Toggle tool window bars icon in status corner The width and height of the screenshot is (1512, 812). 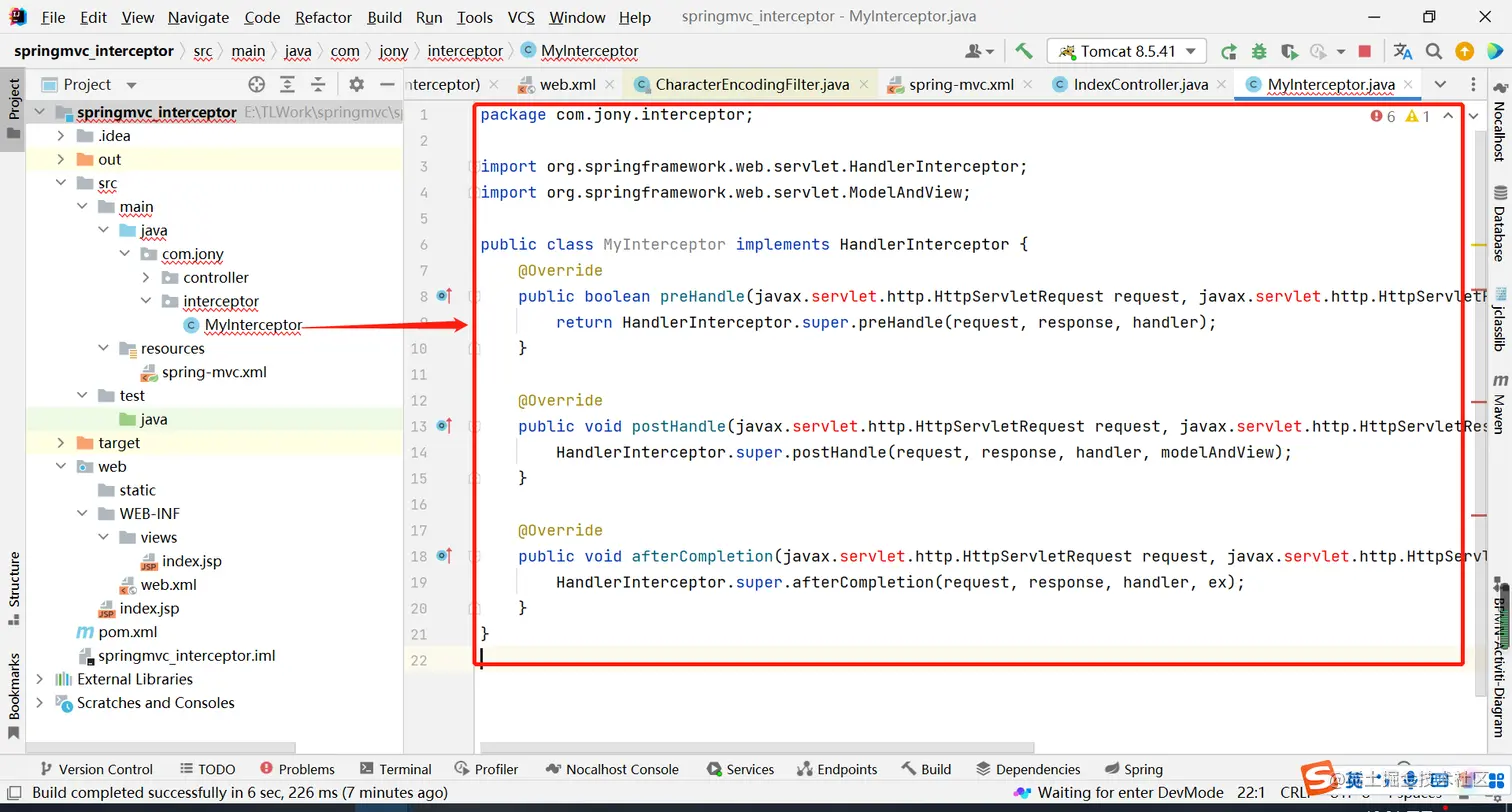(x=14, y=792)
